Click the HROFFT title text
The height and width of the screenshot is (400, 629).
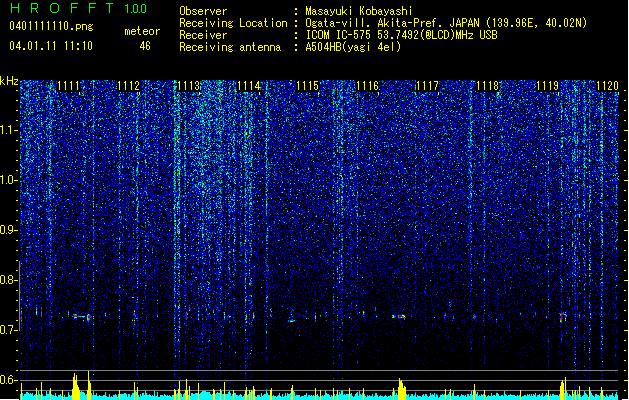click(62, 8)
